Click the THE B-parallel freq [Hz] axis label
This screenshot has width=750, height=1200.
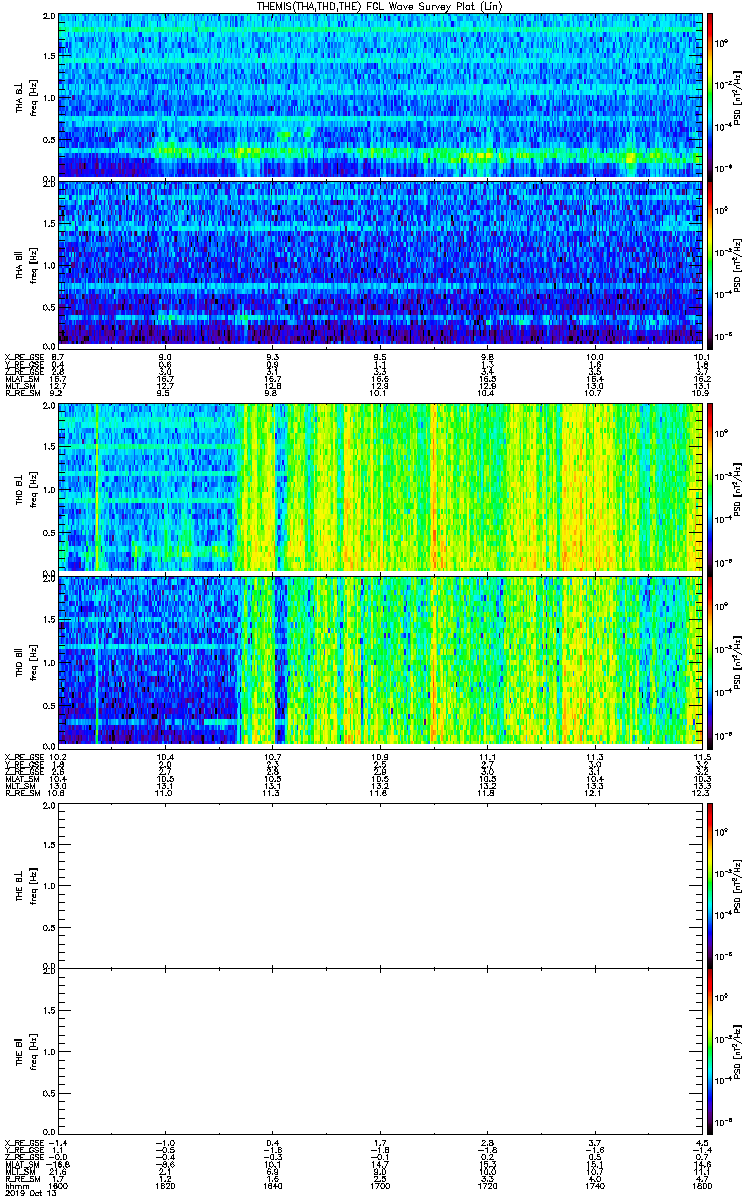(x=32, y=1051)
